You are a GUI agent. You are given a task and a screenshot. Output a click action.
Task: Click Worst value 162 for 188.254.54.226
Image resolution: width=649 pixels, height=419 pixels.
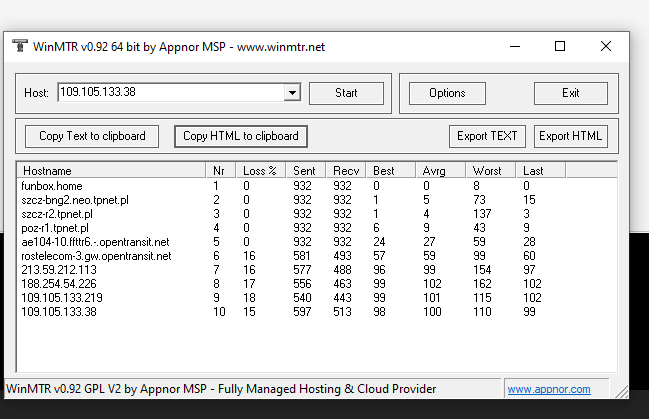pyautogui.click(x=482, y=284)
